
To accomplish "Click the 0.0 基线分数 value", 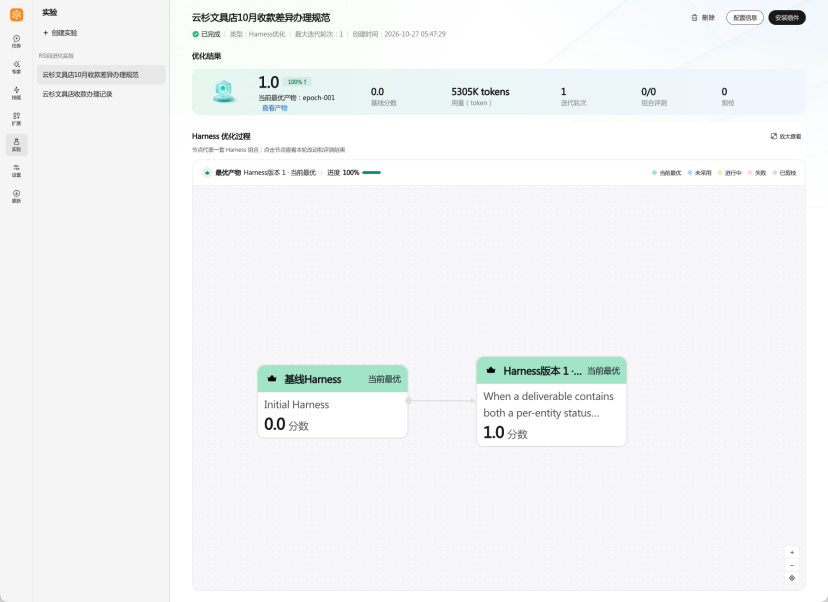I will point(378,91).
